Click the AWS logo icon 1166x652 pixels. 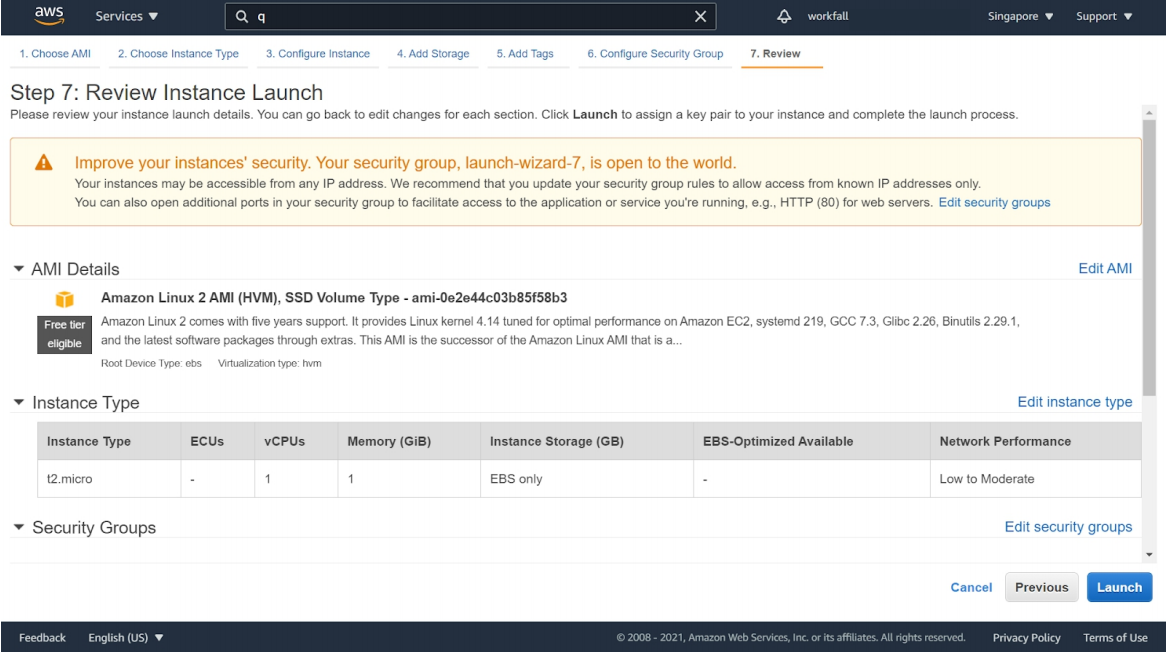point(49,15)
